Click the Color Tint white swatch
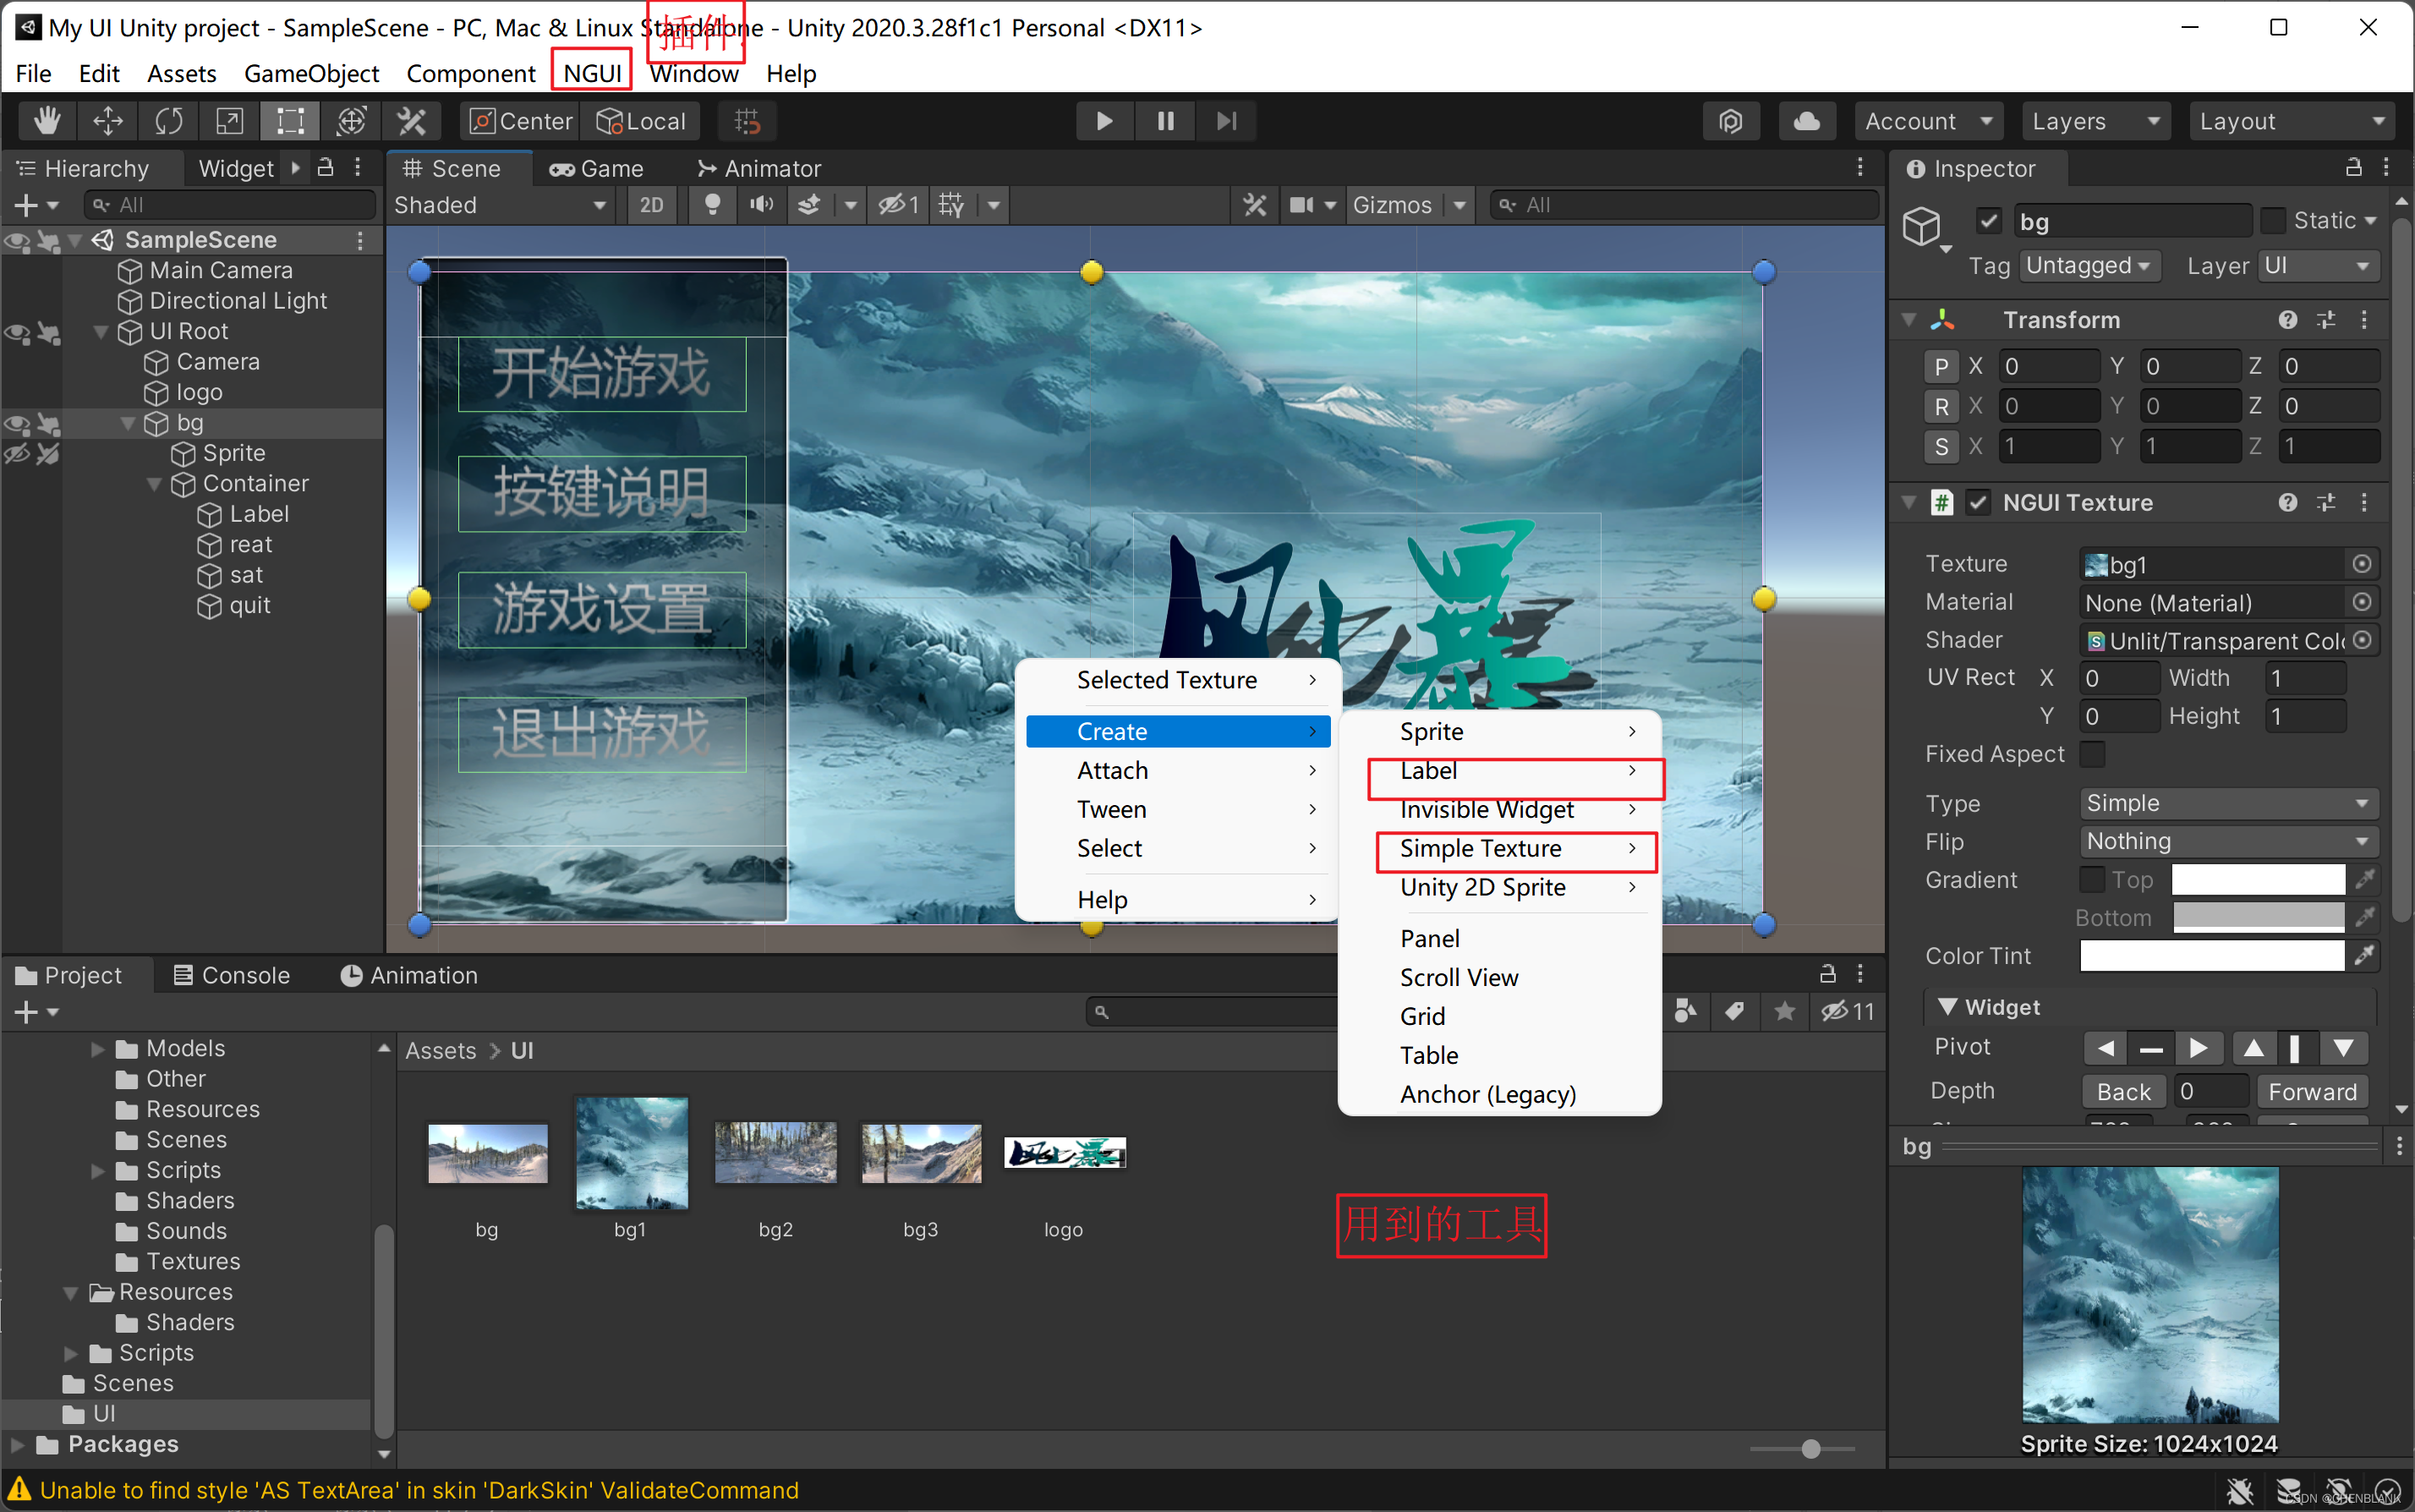This screenshot has height=1512, width=2415. pyautogui.click(x=2213, y=955)
